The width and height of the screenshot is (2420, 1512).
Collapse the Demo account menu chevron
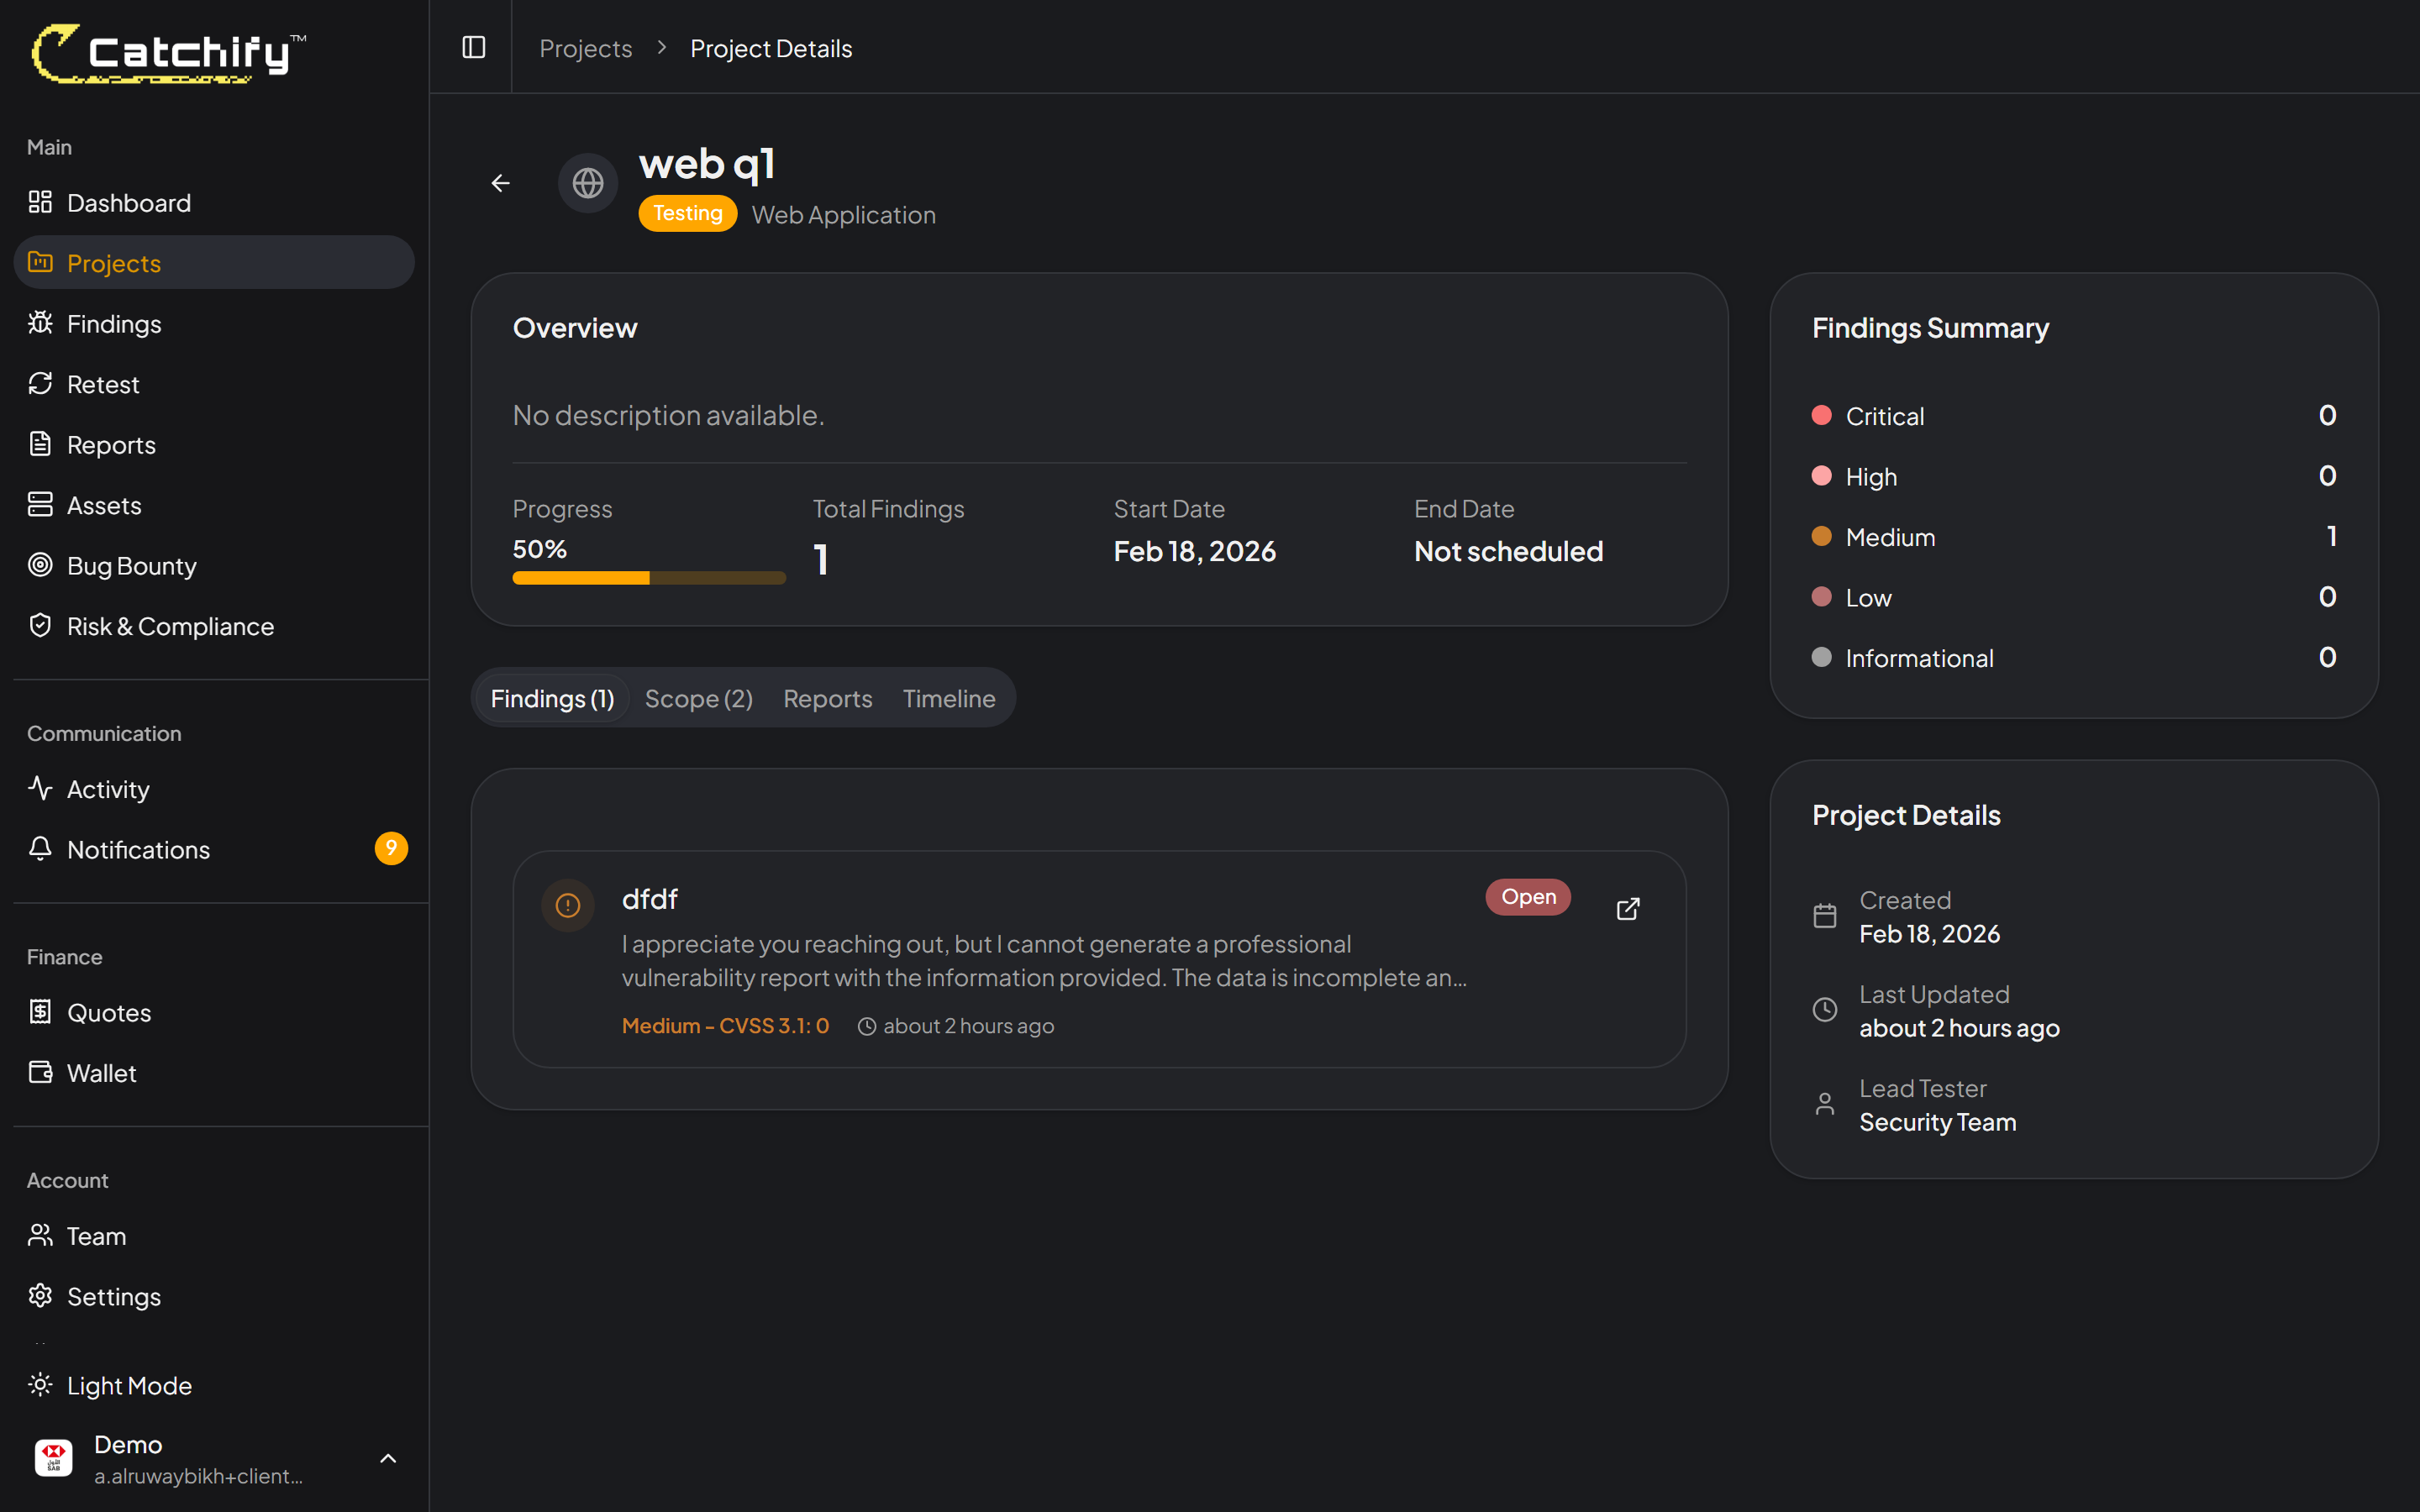click(388, 1458)
